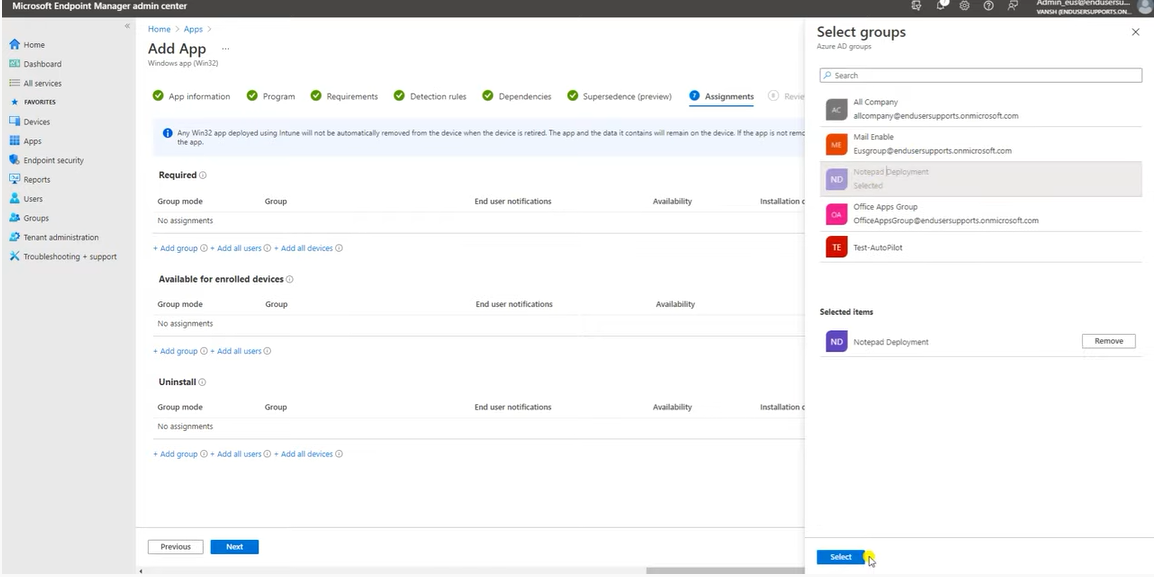Add all users under Available for enrolled devices
The width and height of the screenshot is (1154, 577).
236,352
